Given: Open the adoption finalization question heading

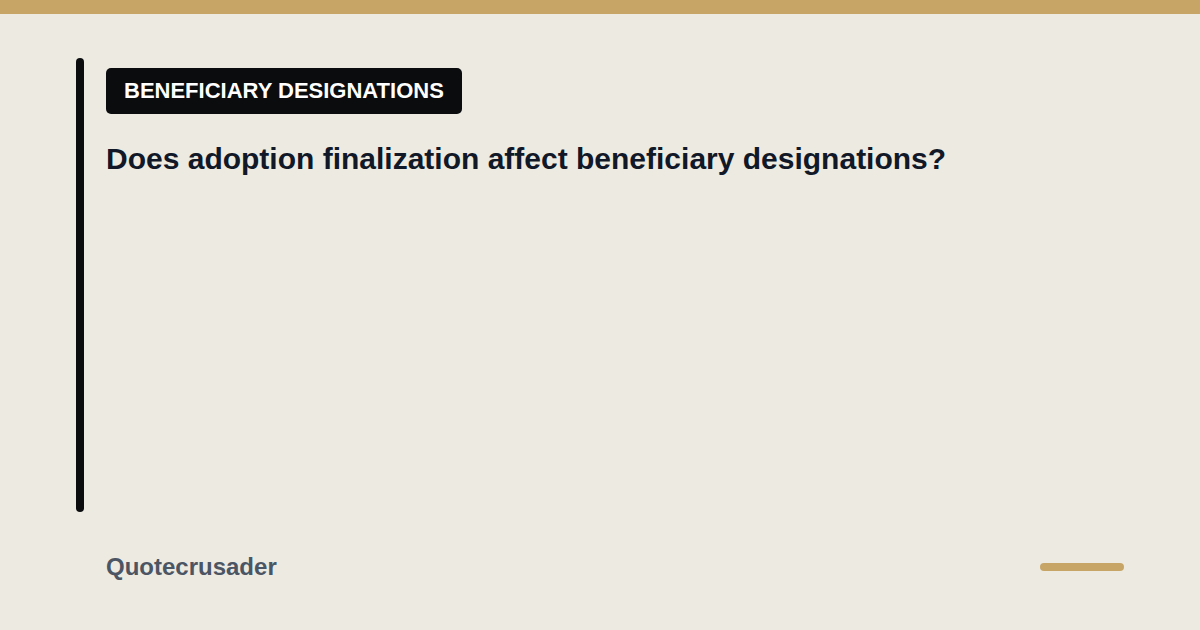Looking at the screenshot, I should (526, 159).
